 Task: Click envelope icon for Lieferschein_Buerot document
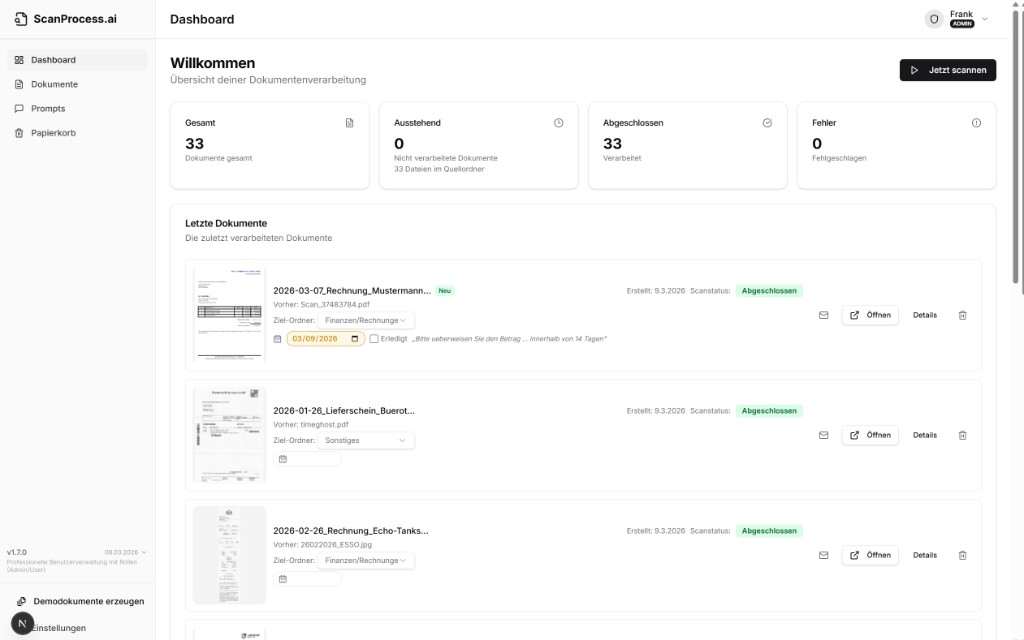coord(824,435)
